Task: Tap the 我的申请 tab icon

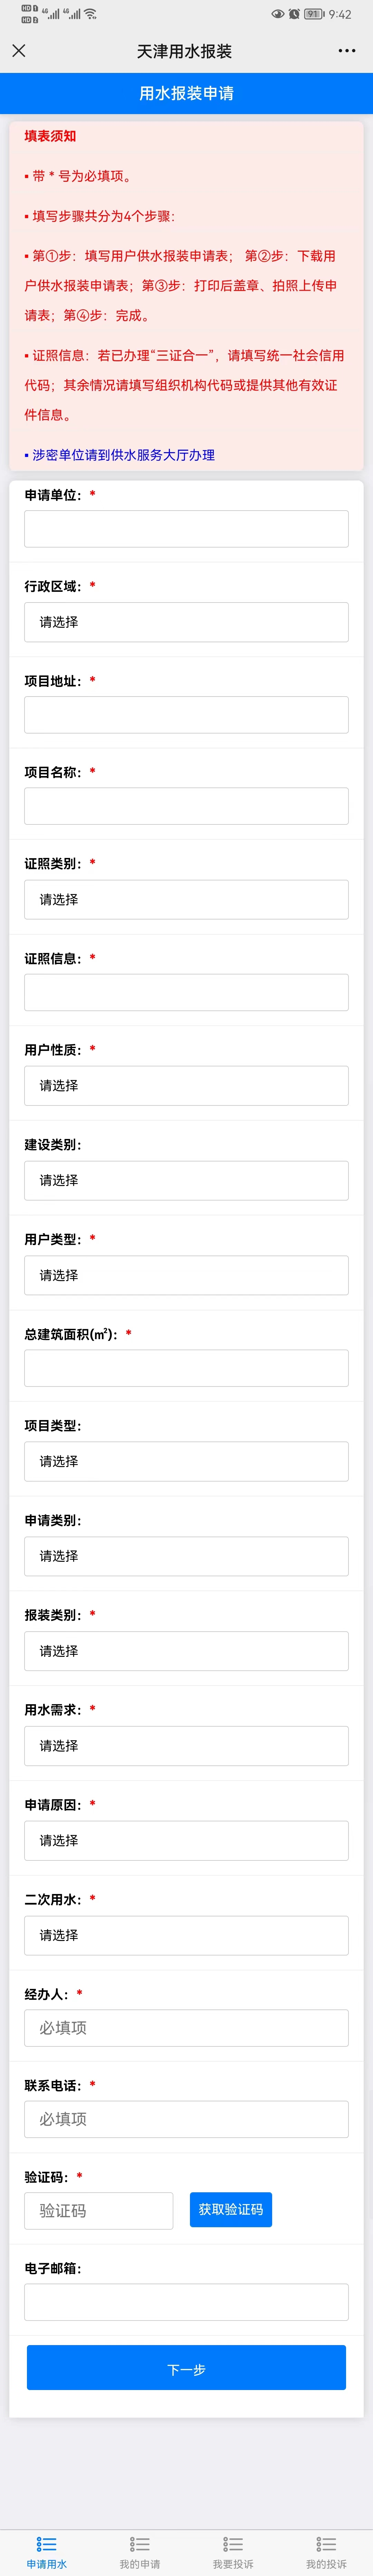Action: pyautogui.click(x=140, y=2543)
